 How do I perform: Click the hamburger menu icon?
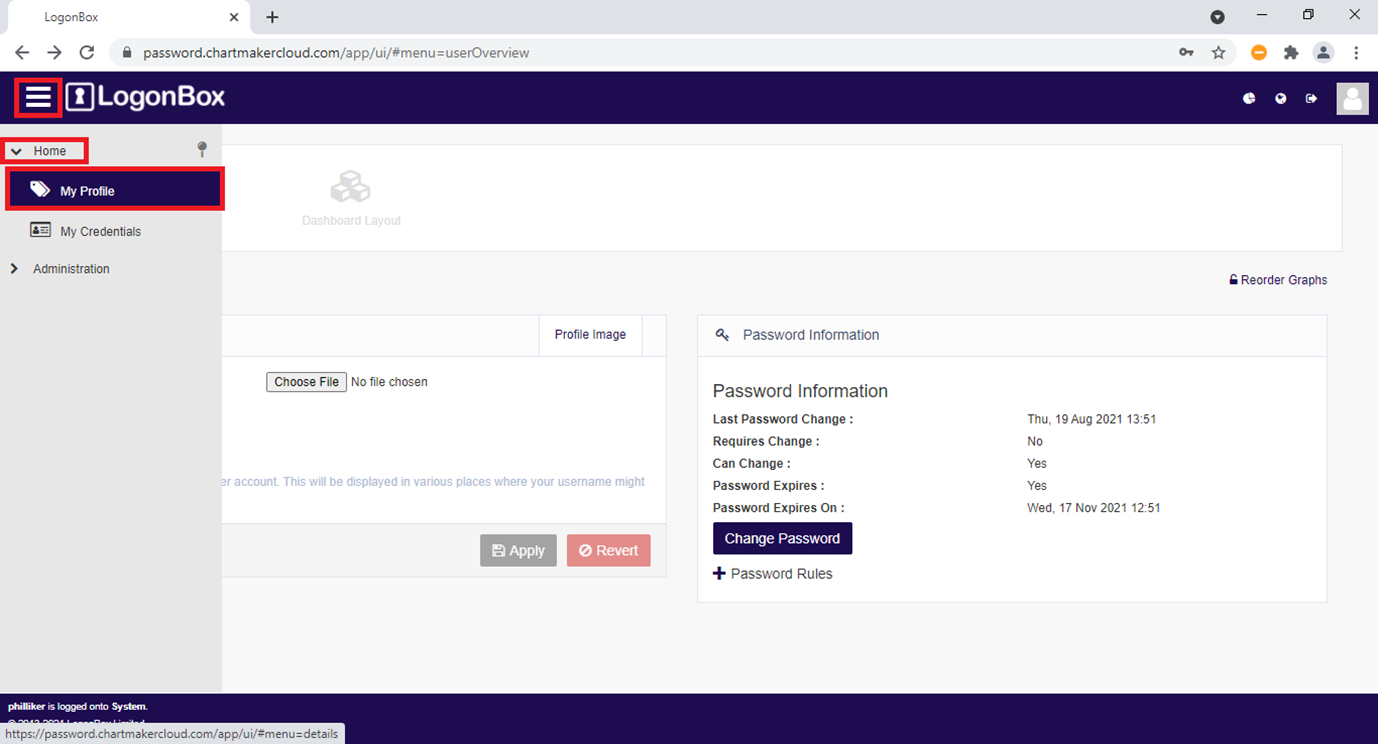pos(38,97)
